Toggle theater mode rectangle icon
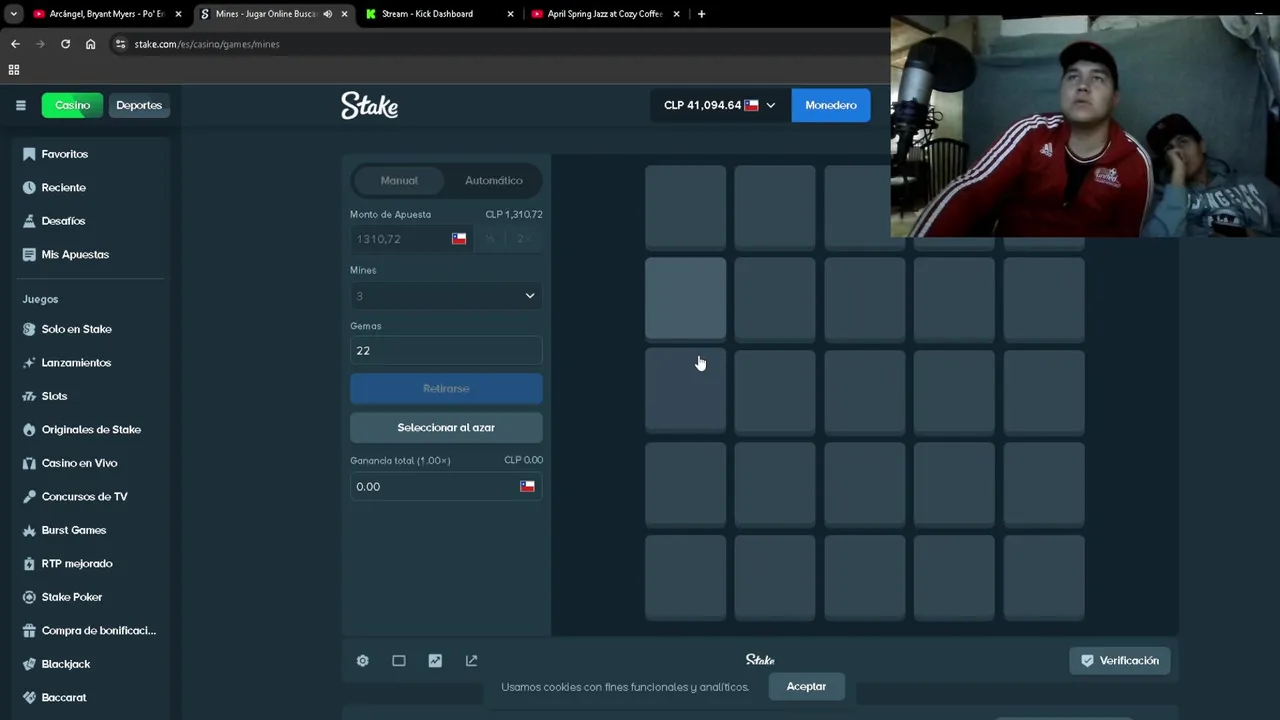 click(x=399, y=661)
